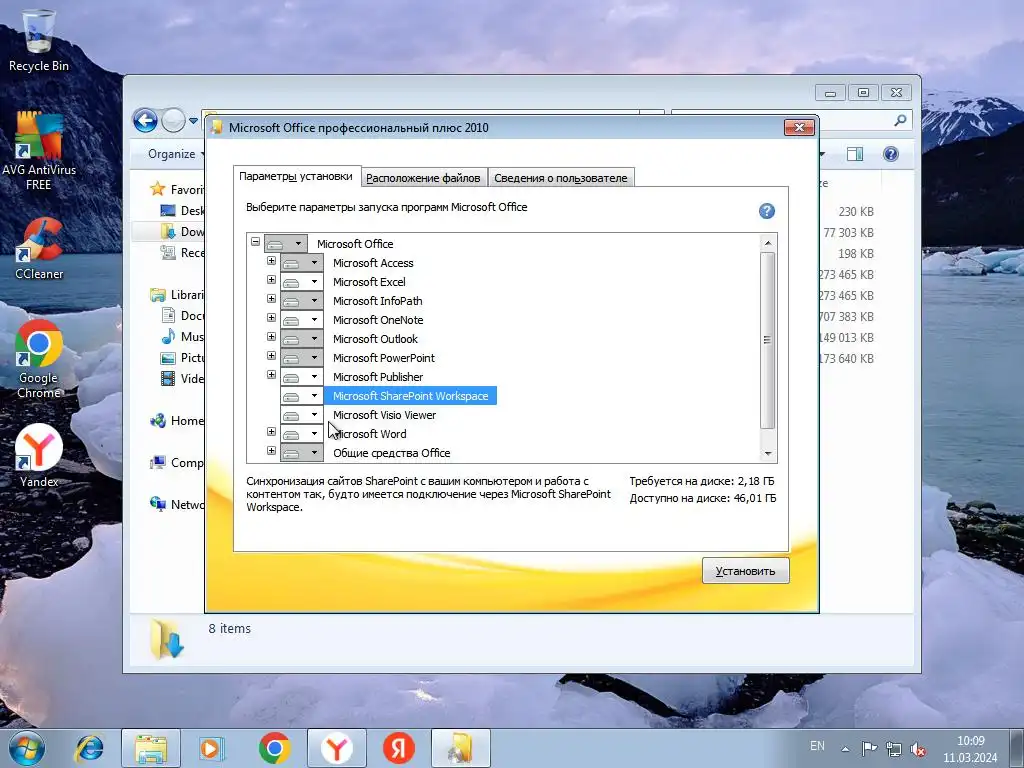
Task: Select the Microsoft Visio Viewer tree item
Action: click(384, 415)
